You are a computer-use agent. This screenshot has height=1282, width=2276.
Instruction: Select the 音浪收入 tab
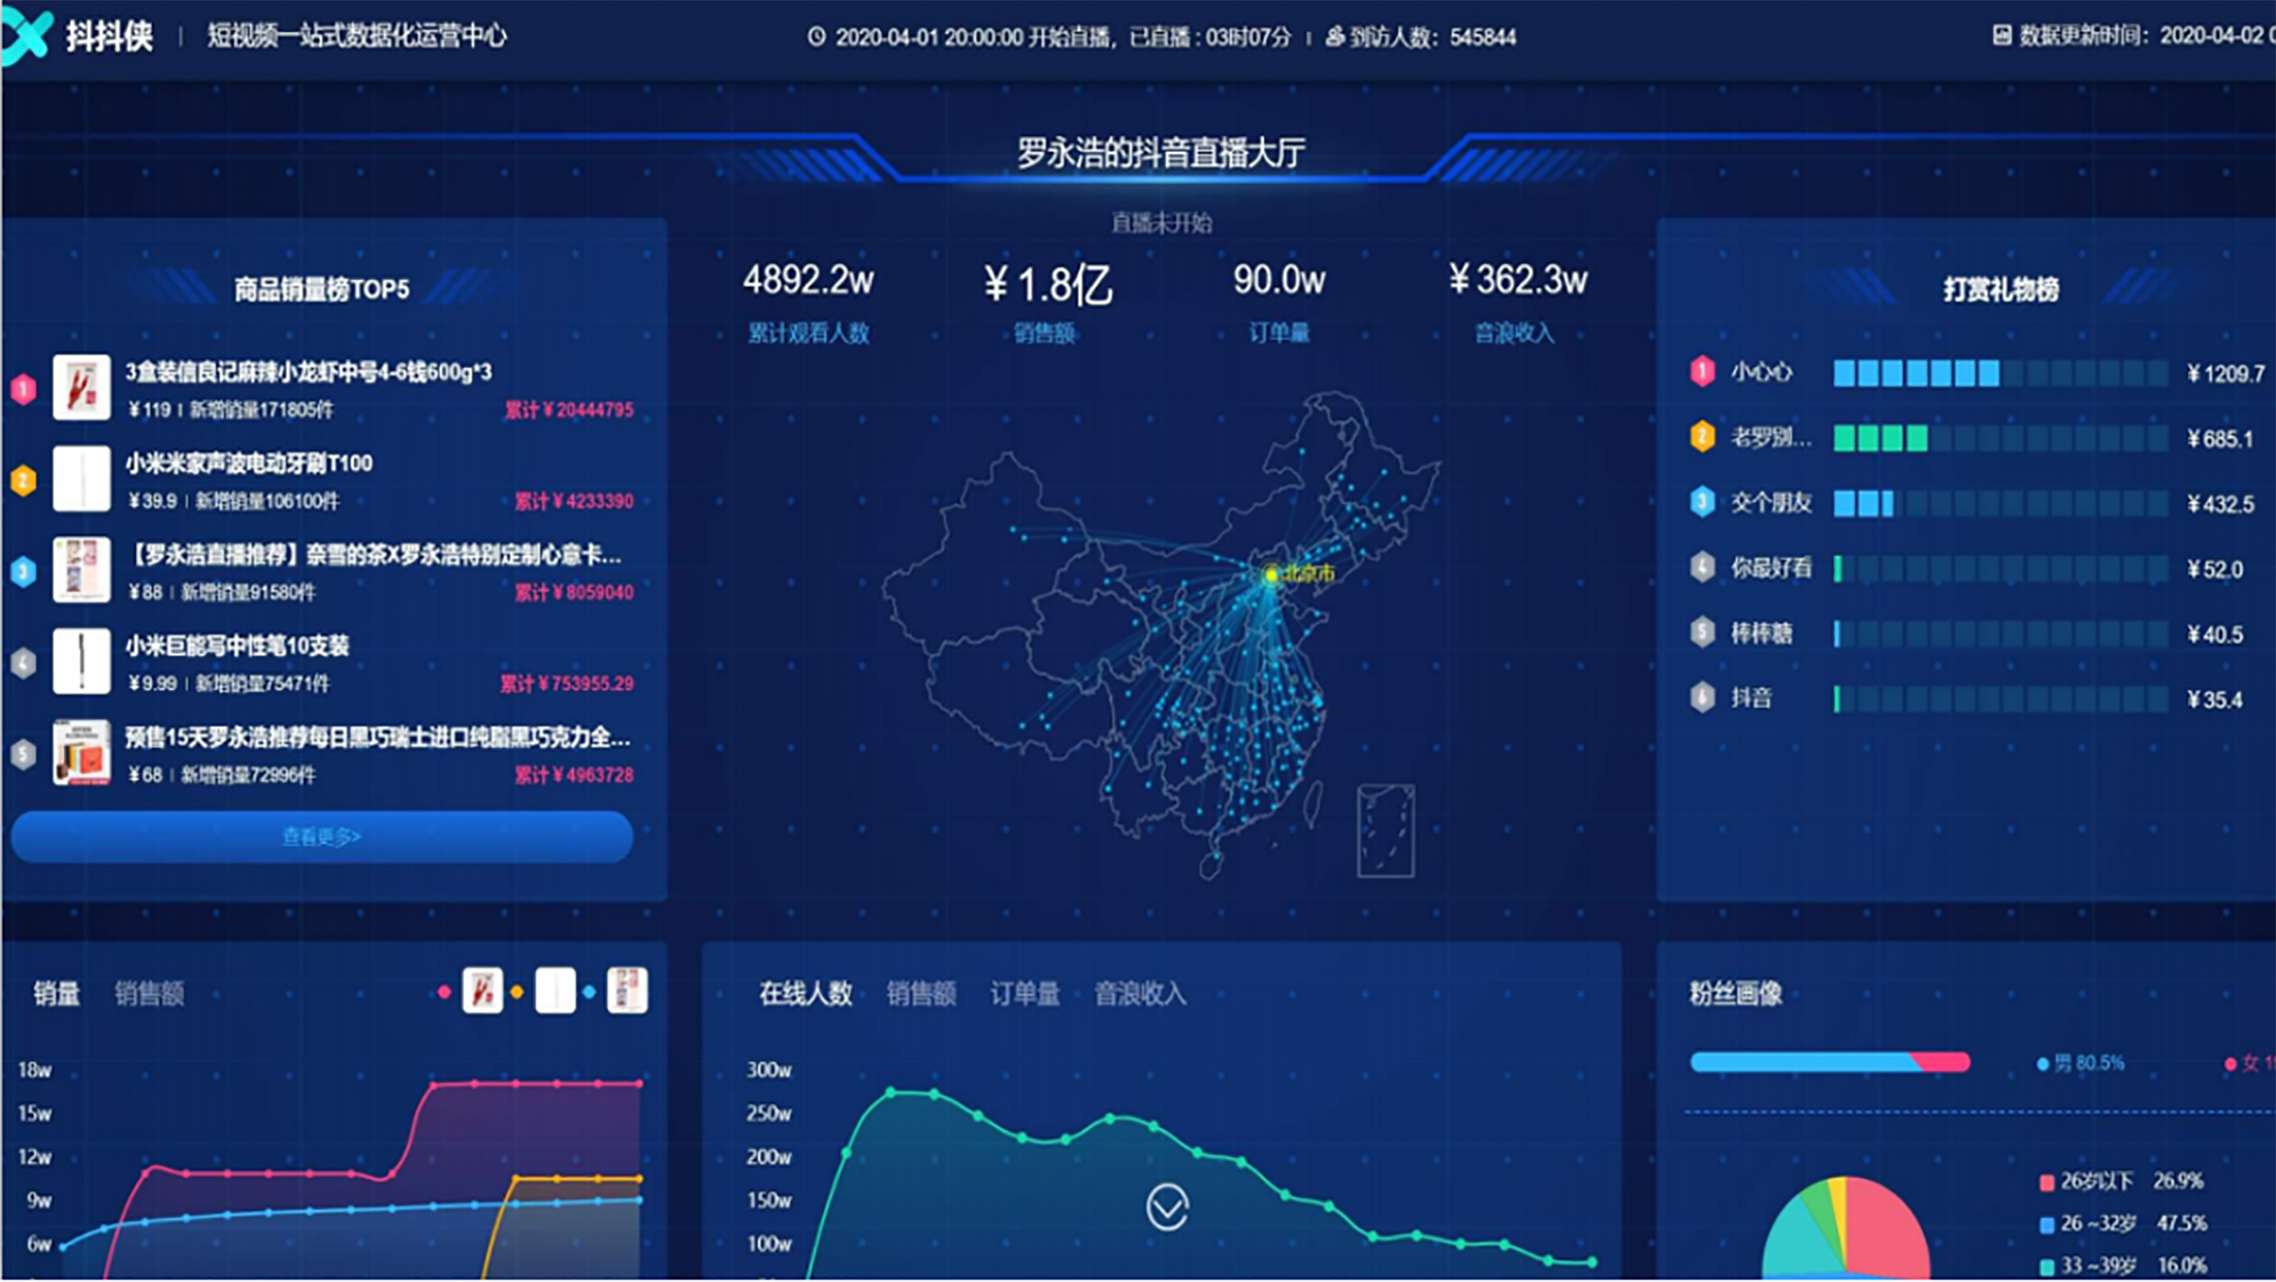click(x=1140, y=993)
